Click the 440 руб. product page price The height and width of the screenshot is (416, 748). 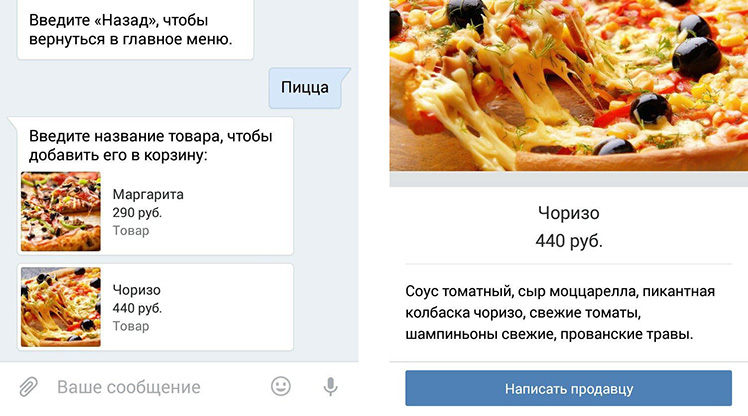click(x=569, y=241)
